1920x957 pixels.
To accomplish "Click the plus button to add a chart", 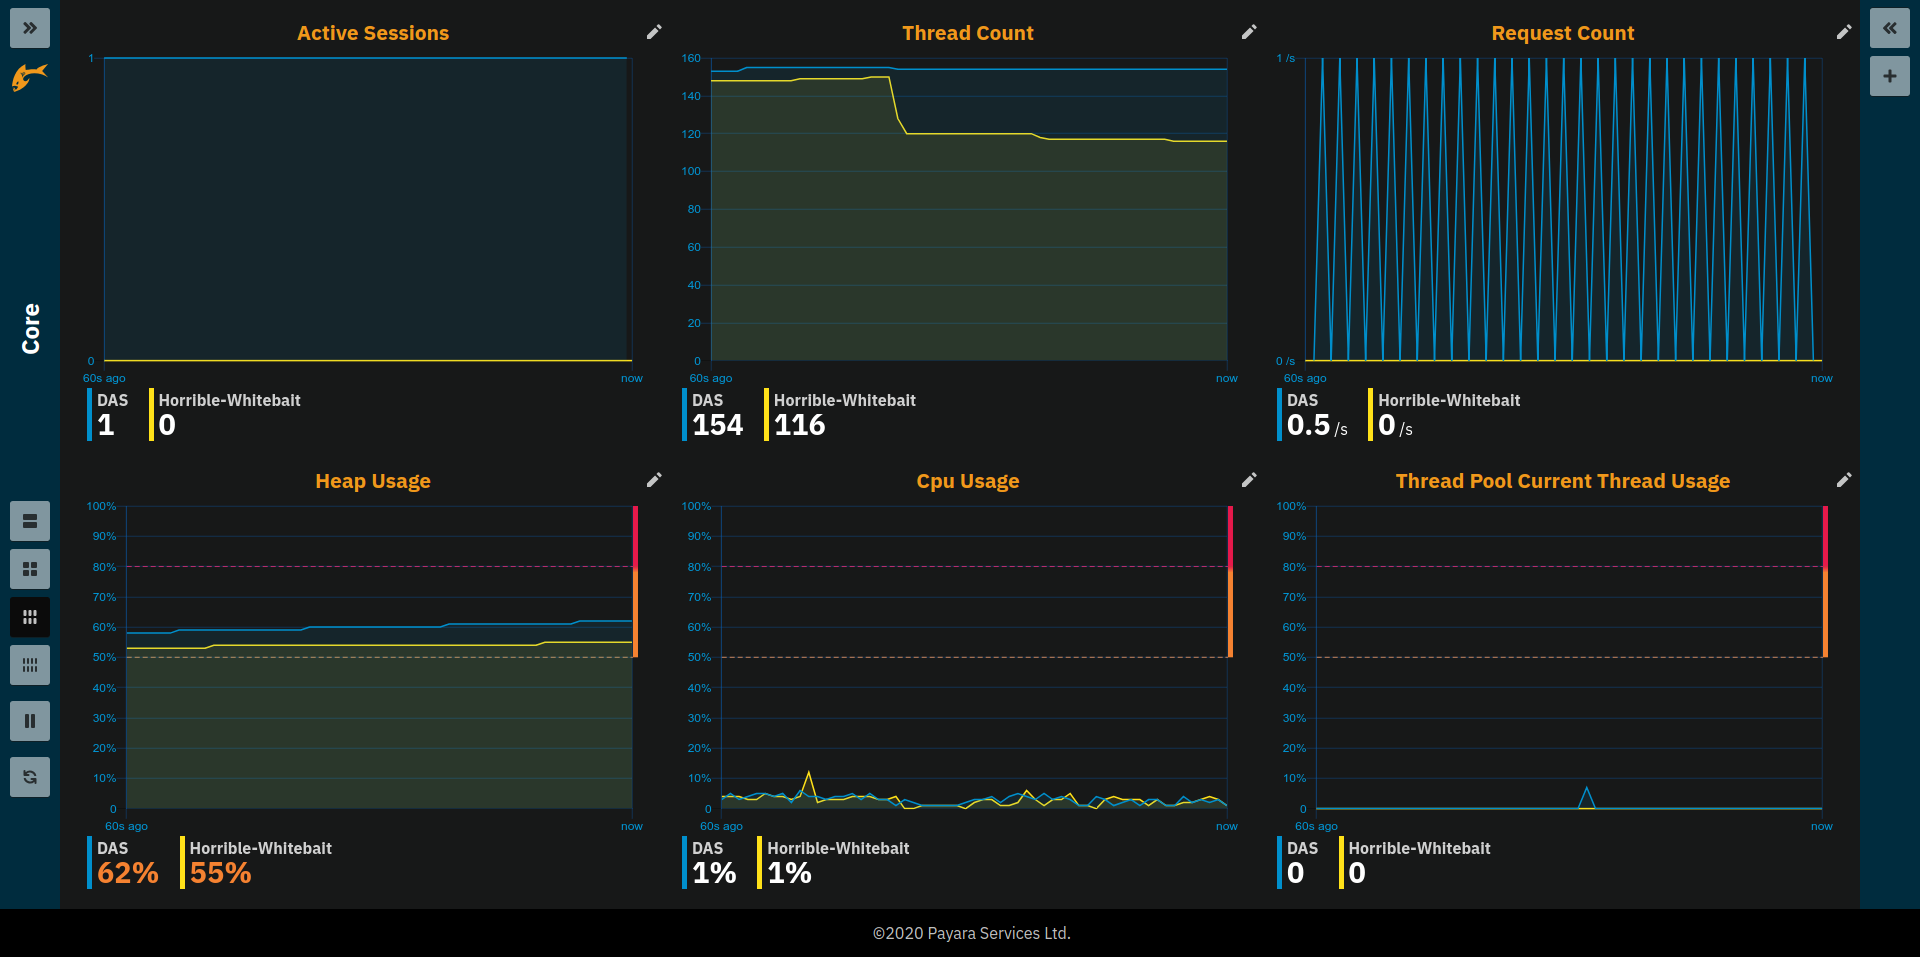I will [1889, 76].
